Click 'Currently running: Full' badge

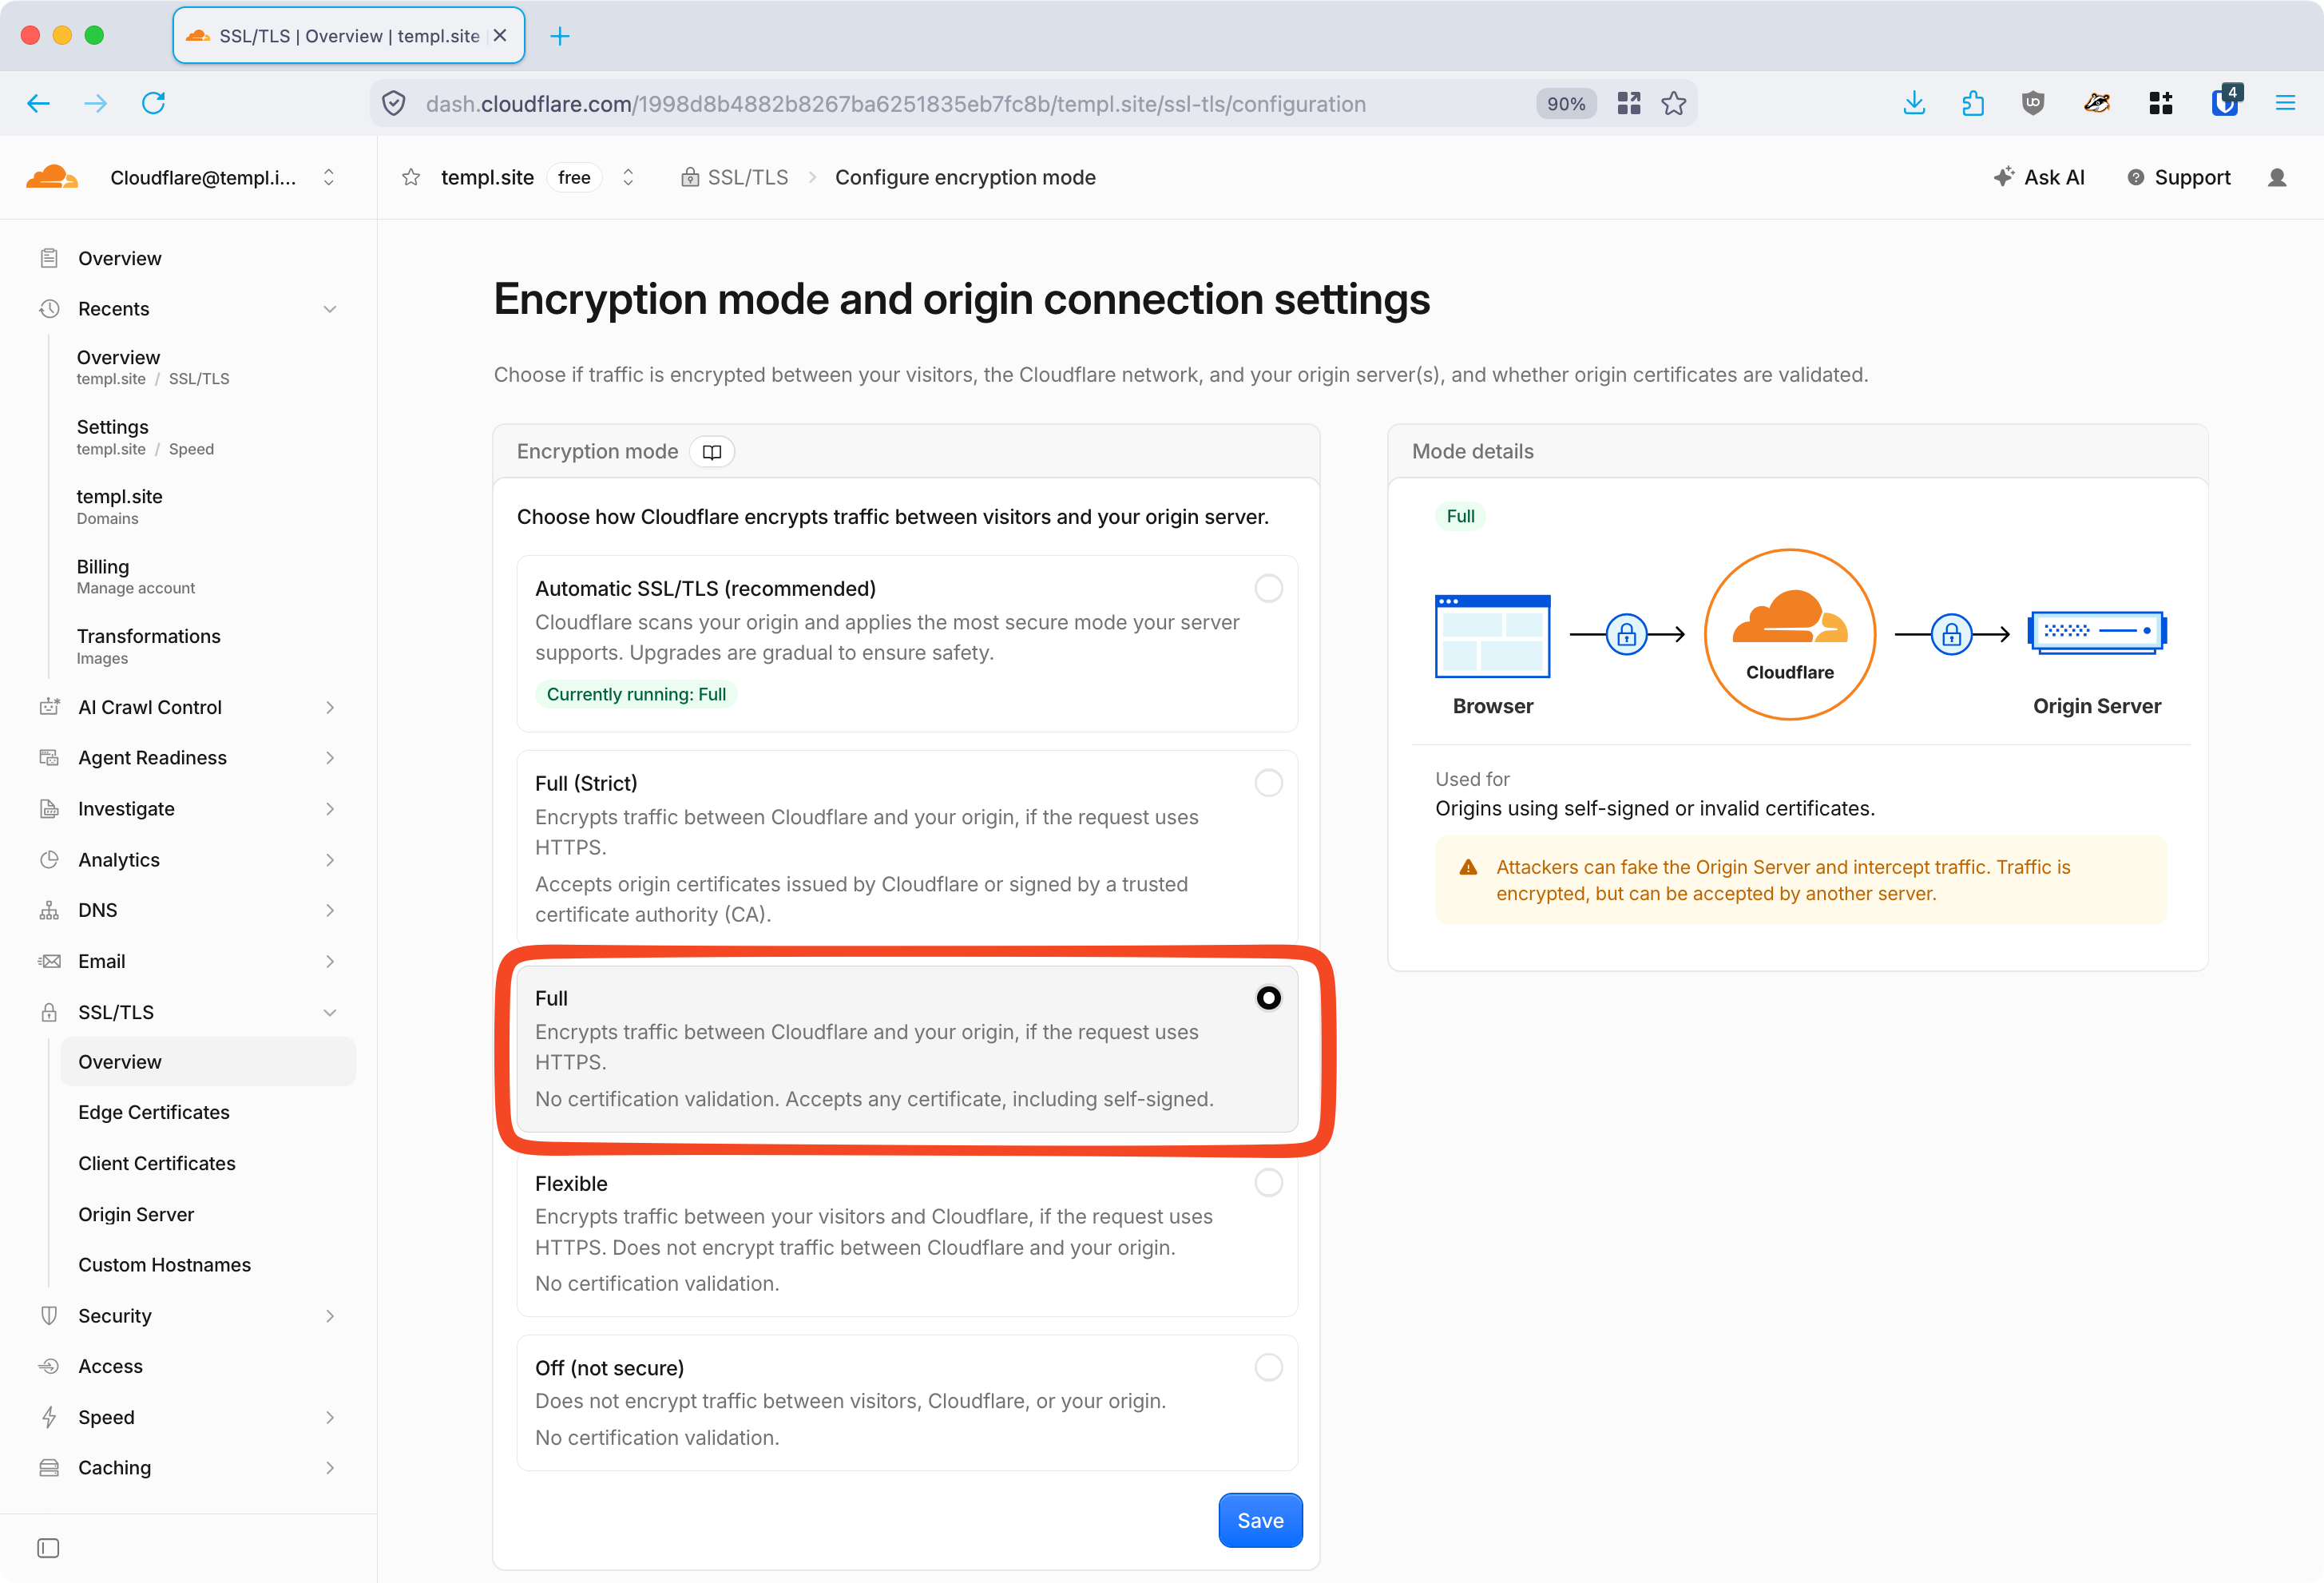[636, 694]
